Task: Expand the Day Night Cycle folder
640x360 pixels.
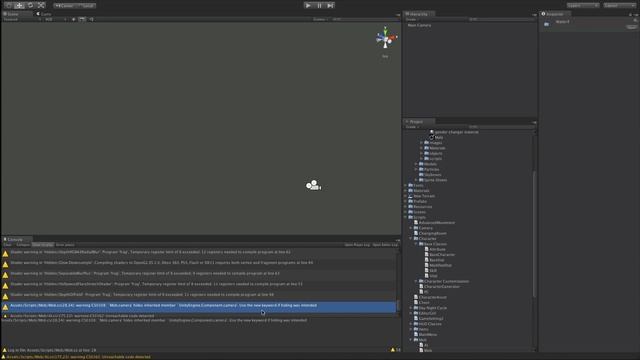Action: click(x=411, y=308)
